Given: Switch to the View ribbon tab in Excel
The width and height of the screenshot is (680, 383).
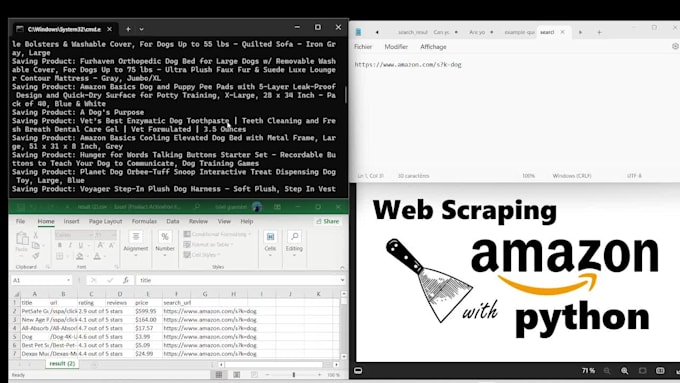Looking at the screenshot, I should [x=224, y=221].
